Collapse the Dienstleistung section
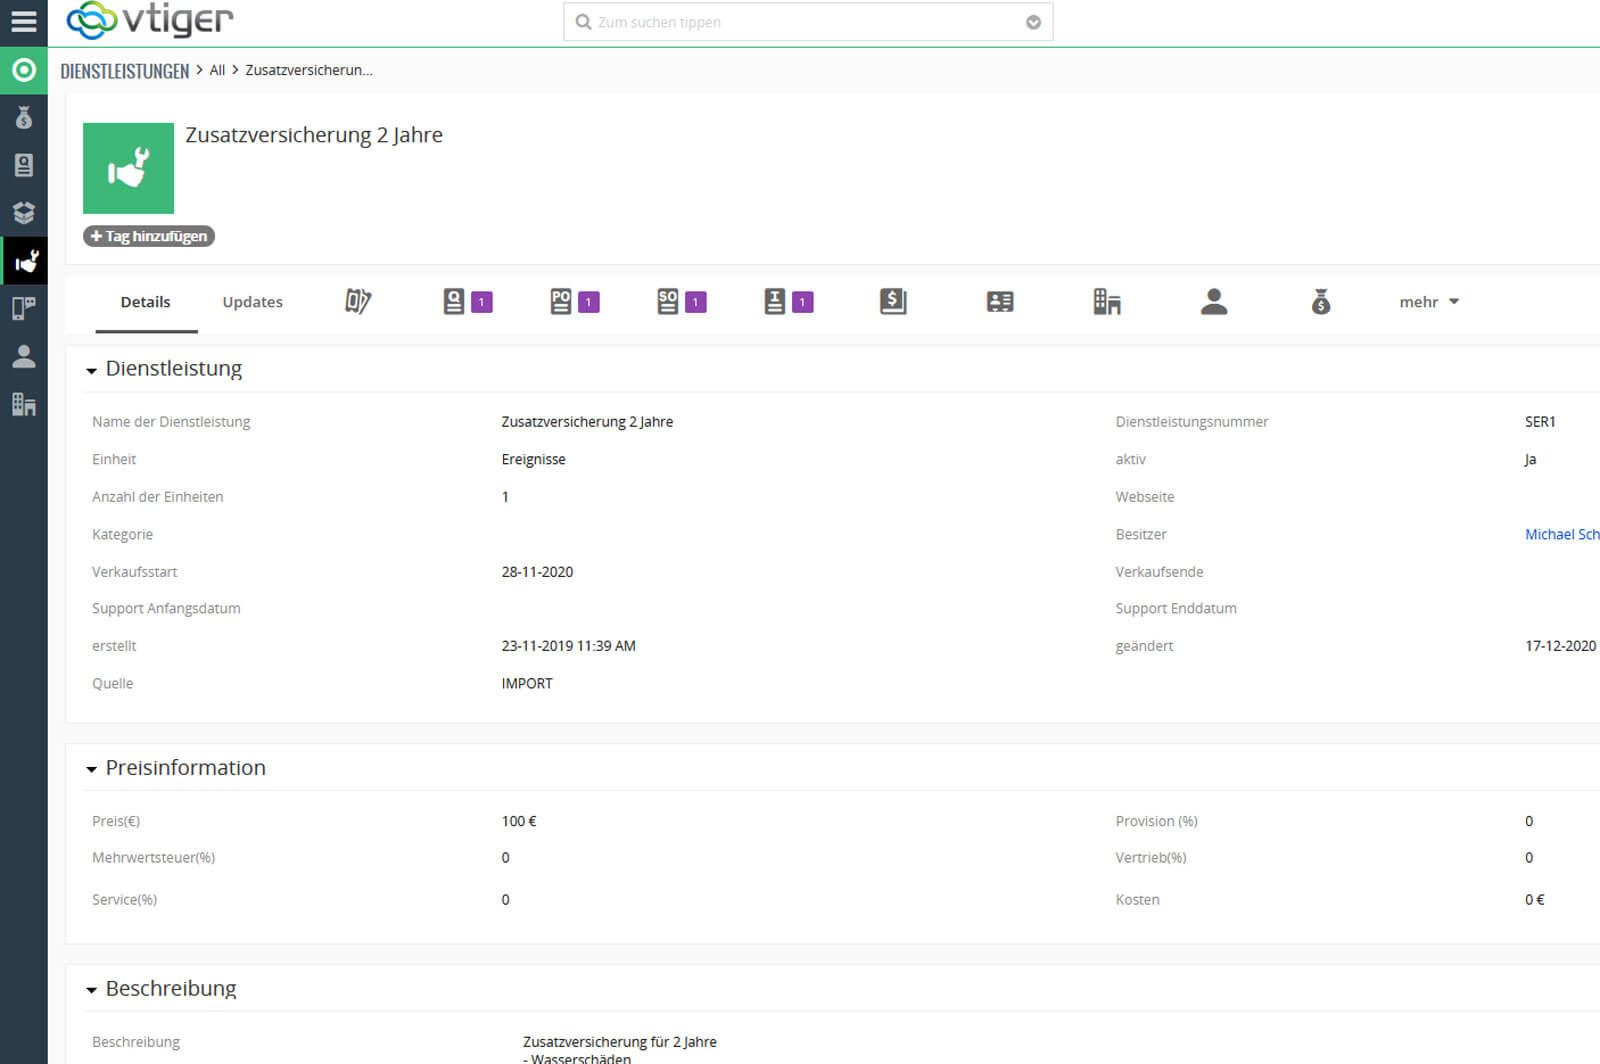 click(92, 371)
